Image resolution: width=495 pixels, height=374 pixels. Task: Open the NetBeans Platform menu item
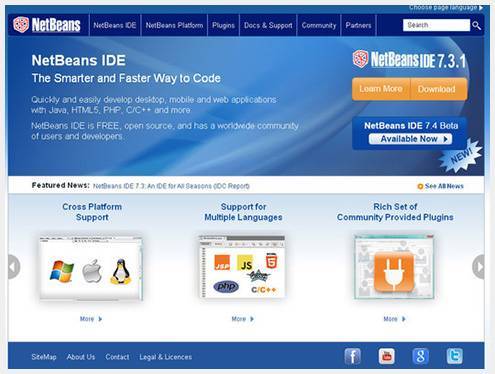[x=174, y=25]
